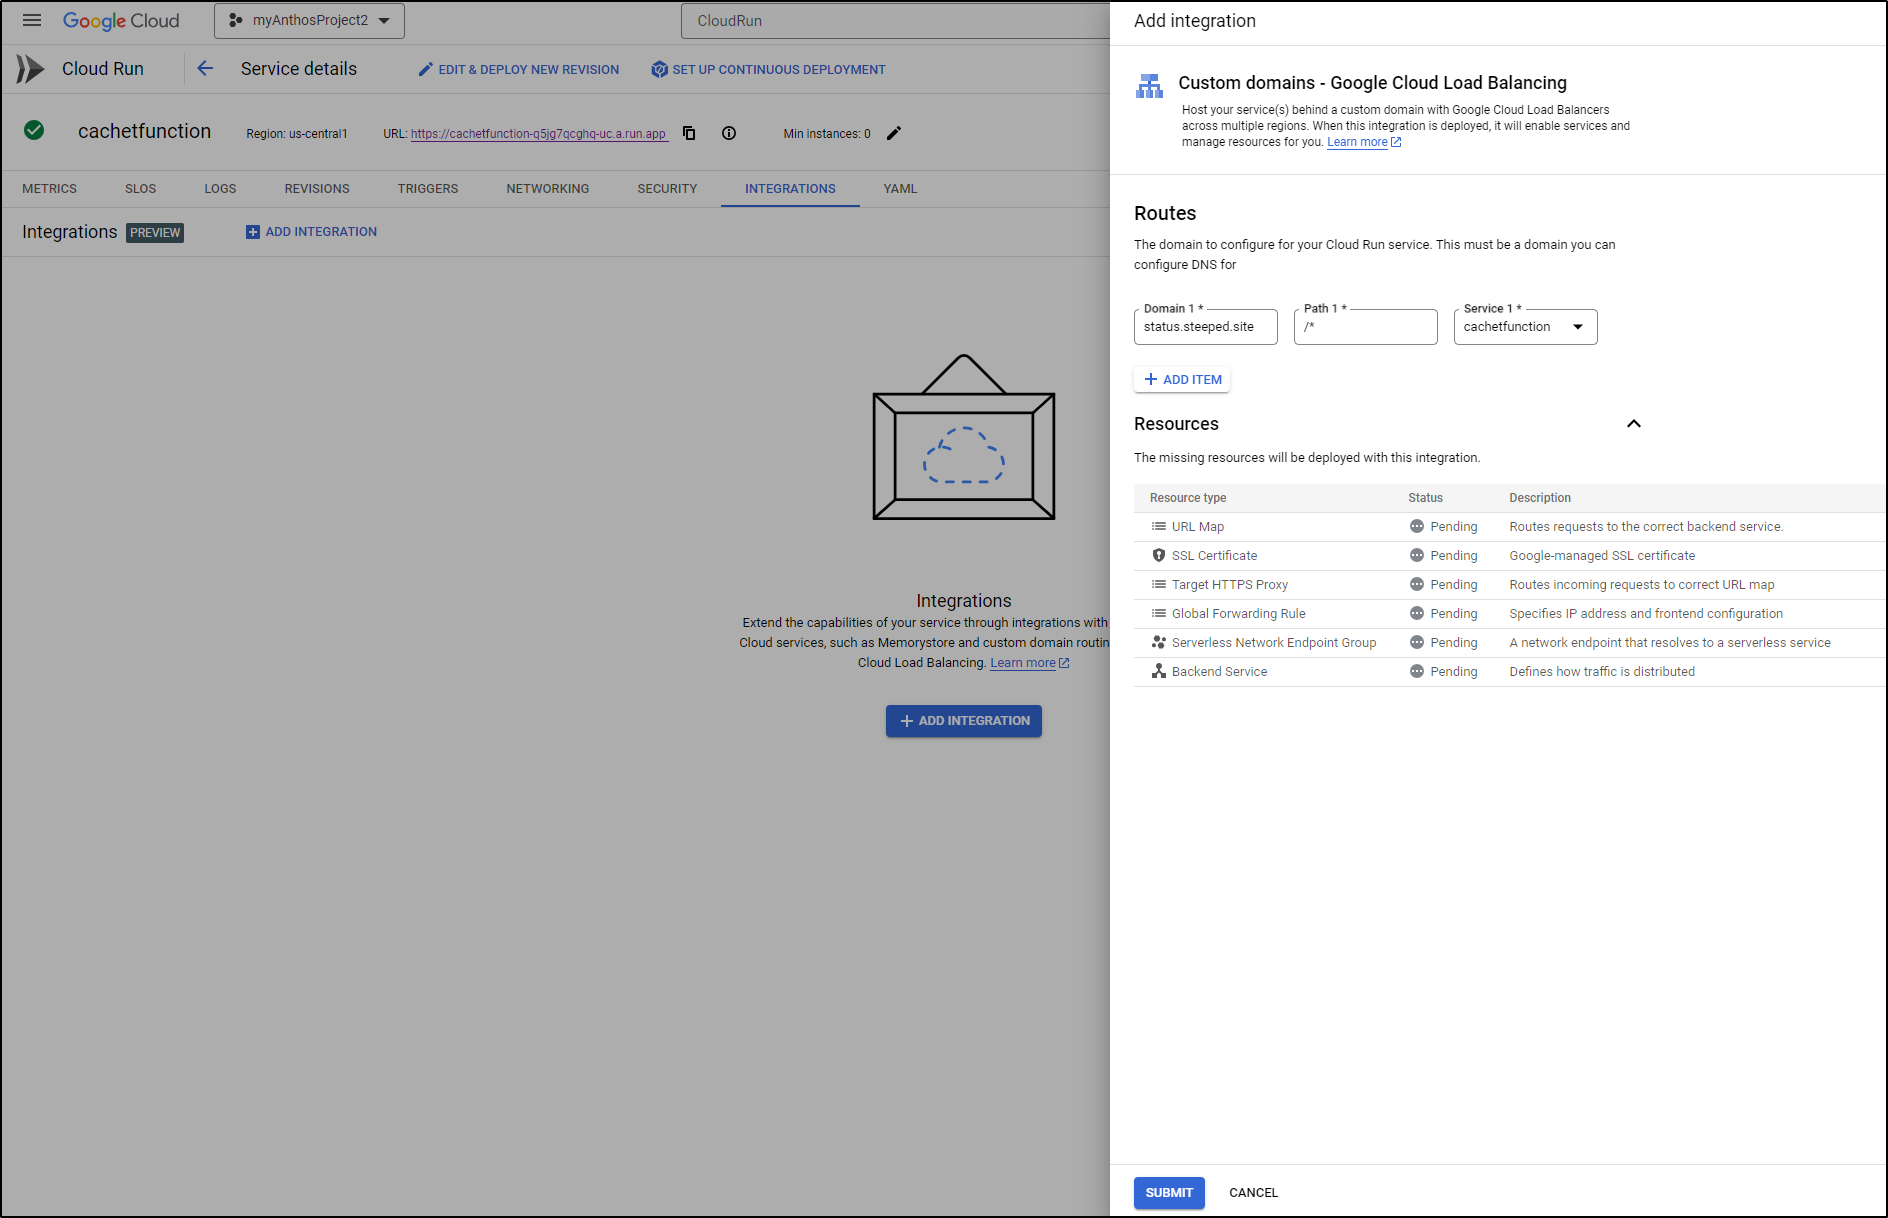
Task: Collapse the Resources section chevron
Action: click(x=1634, y=424)
